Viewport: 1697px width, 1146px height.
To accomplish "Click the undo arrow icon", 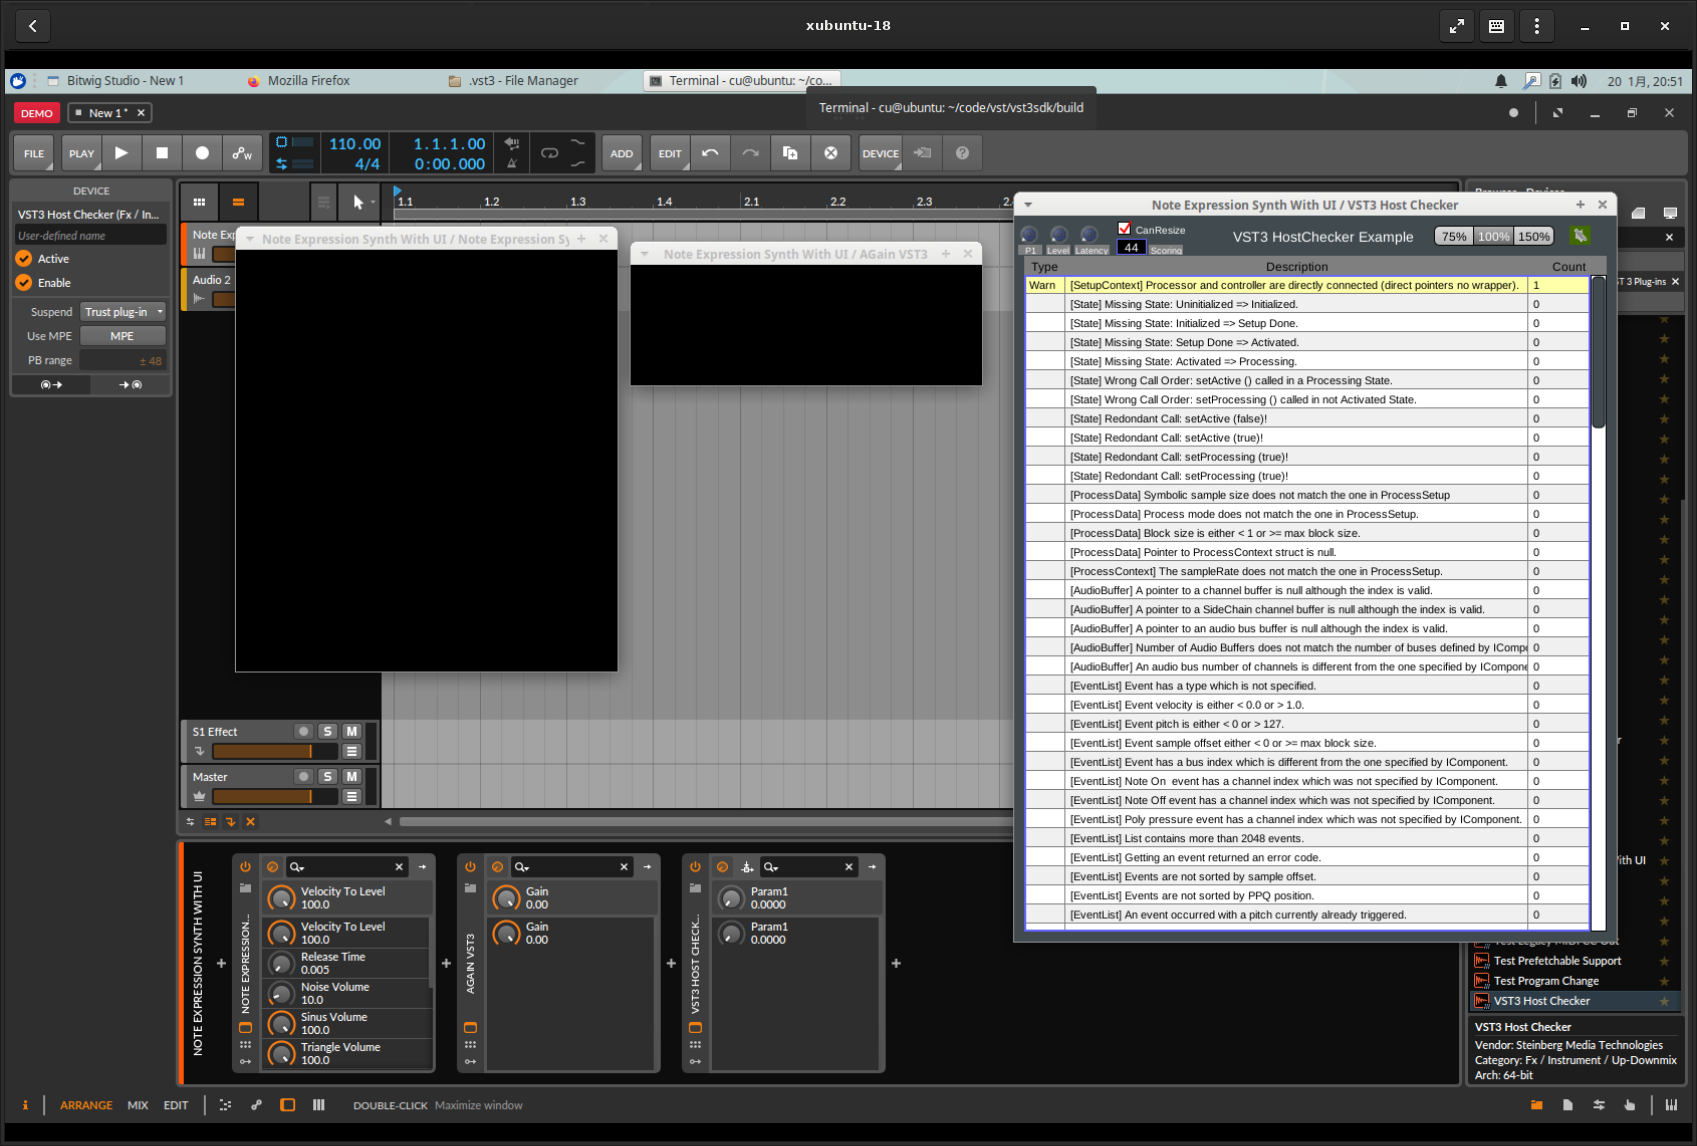I will point(710,153).
